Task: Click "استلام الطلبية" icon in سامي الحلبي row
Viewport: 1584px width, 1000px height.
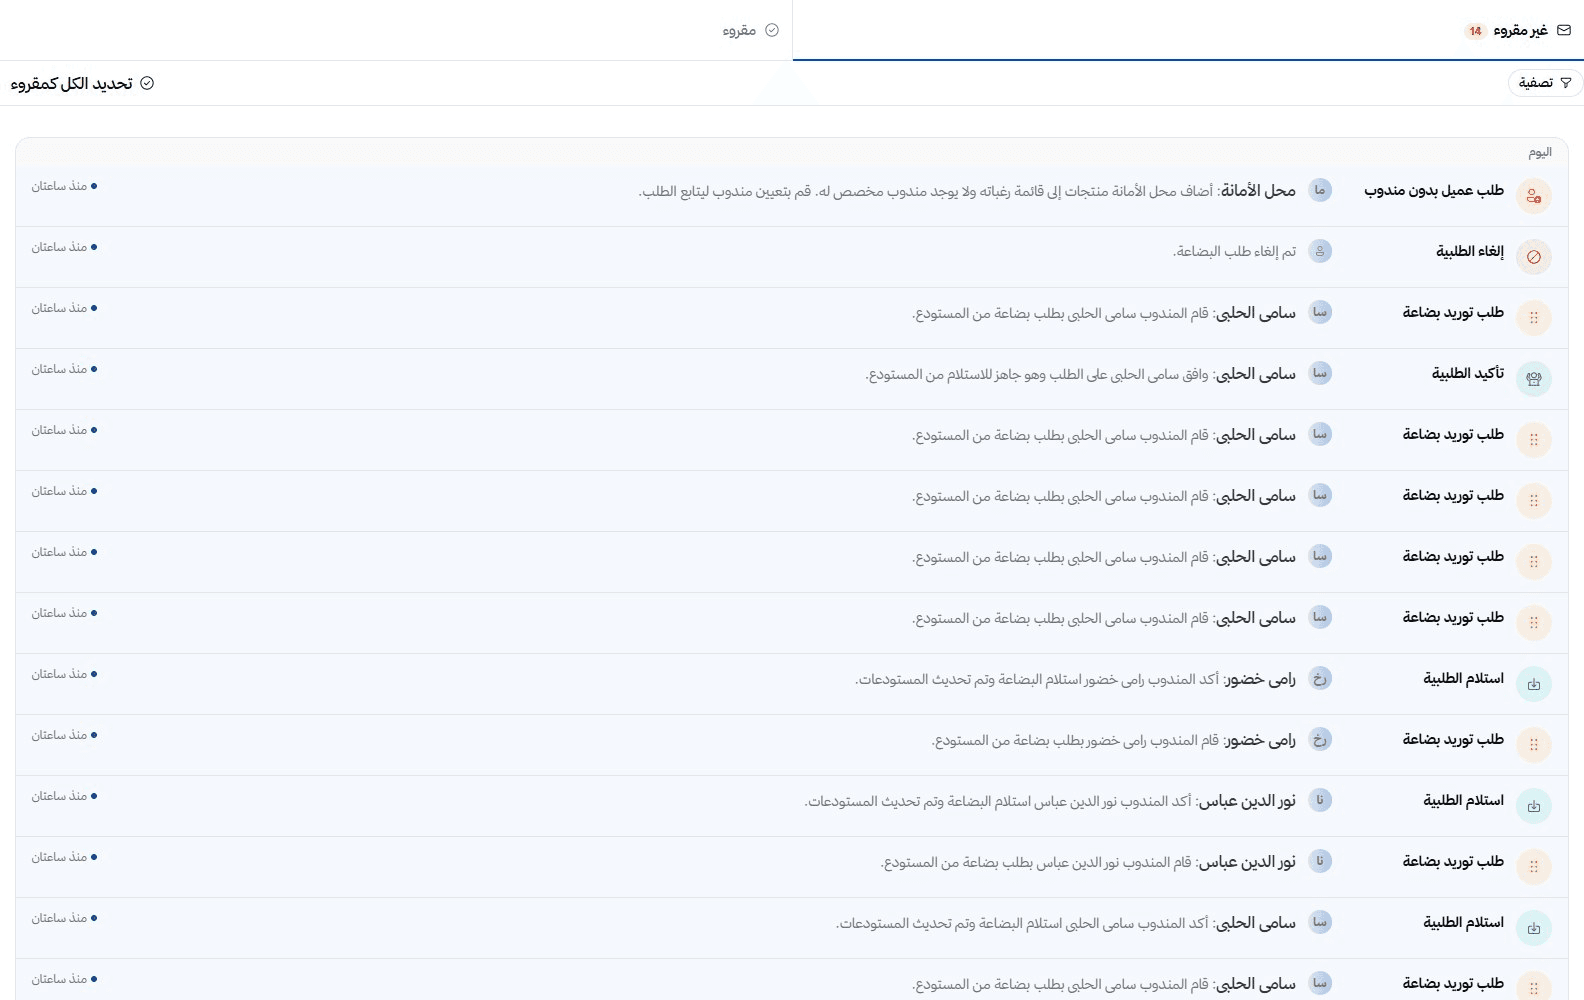Action: click(1534, 928)
